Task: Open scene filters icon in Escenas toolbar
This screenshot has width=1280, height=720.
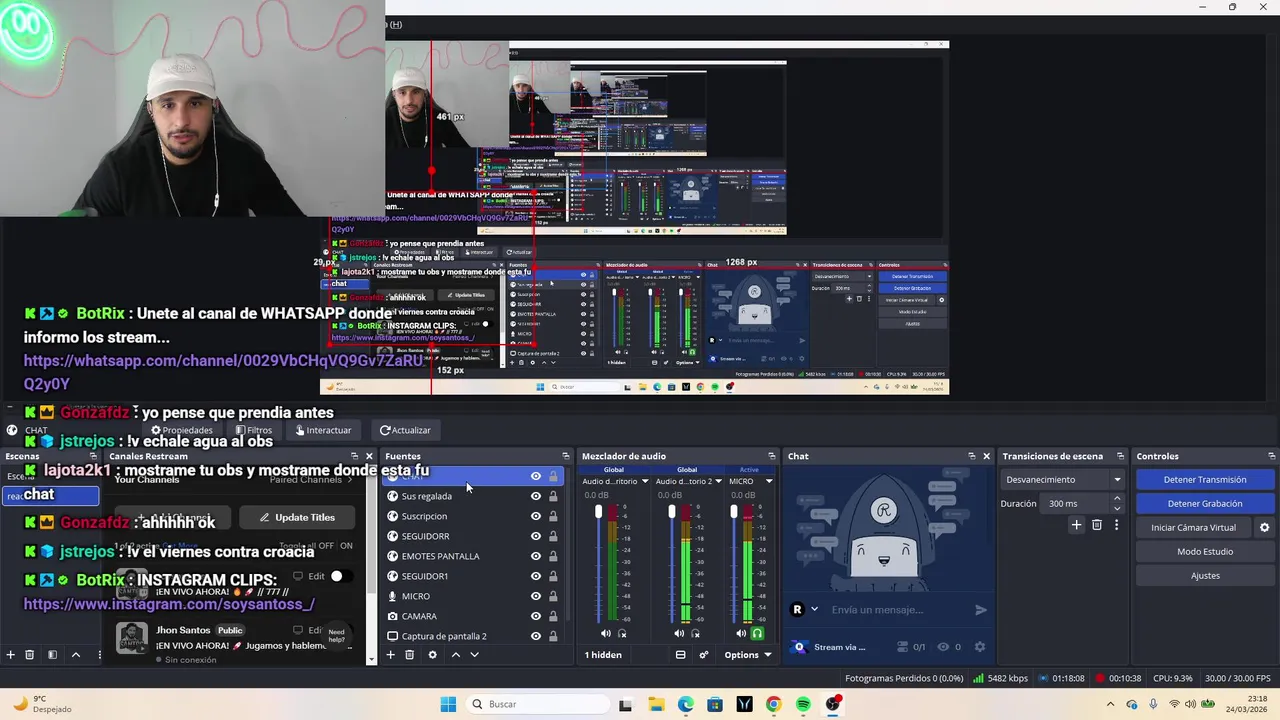Action: [52, 655]
